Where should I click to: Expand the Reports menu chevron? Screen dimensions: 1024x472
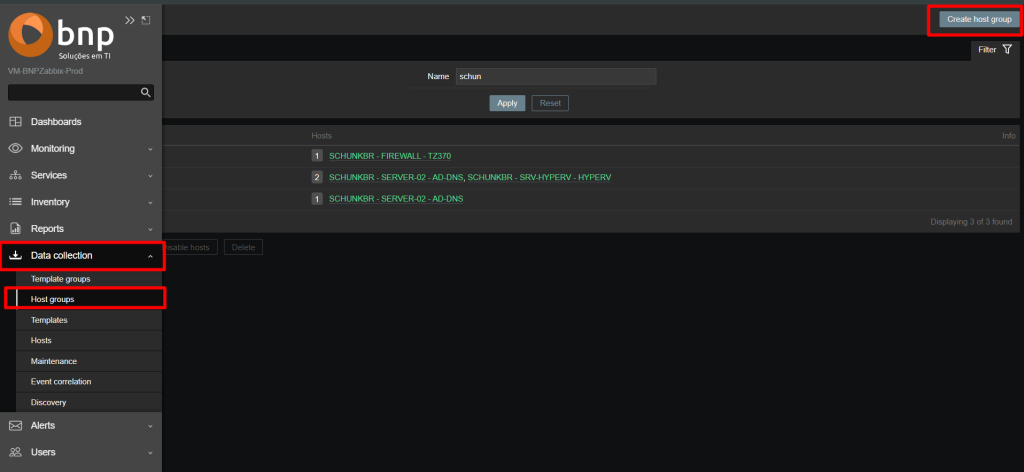click(150, 229)
